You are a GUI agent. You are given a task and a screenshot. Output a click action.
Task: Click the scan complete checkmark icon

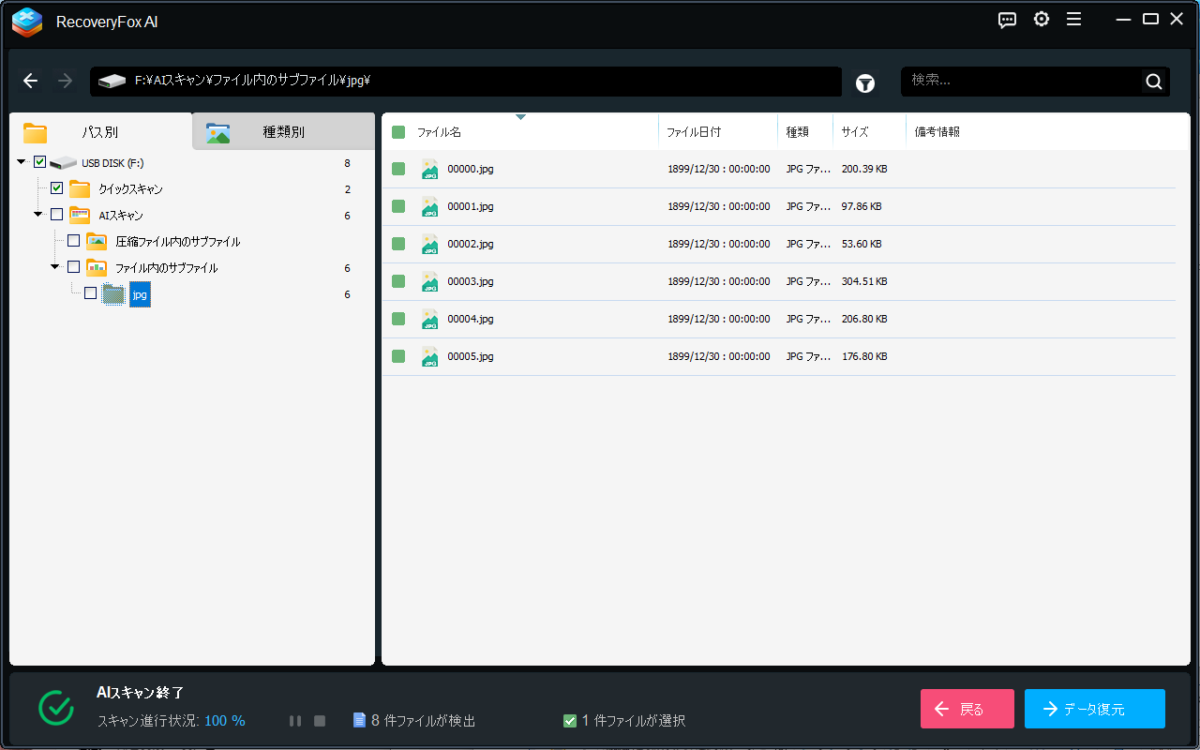pos(56,707)
